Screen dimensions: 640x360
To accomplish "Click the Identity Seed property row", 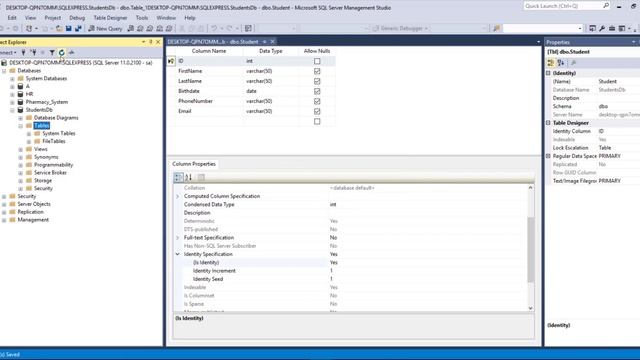I will (x=351, y=279).
